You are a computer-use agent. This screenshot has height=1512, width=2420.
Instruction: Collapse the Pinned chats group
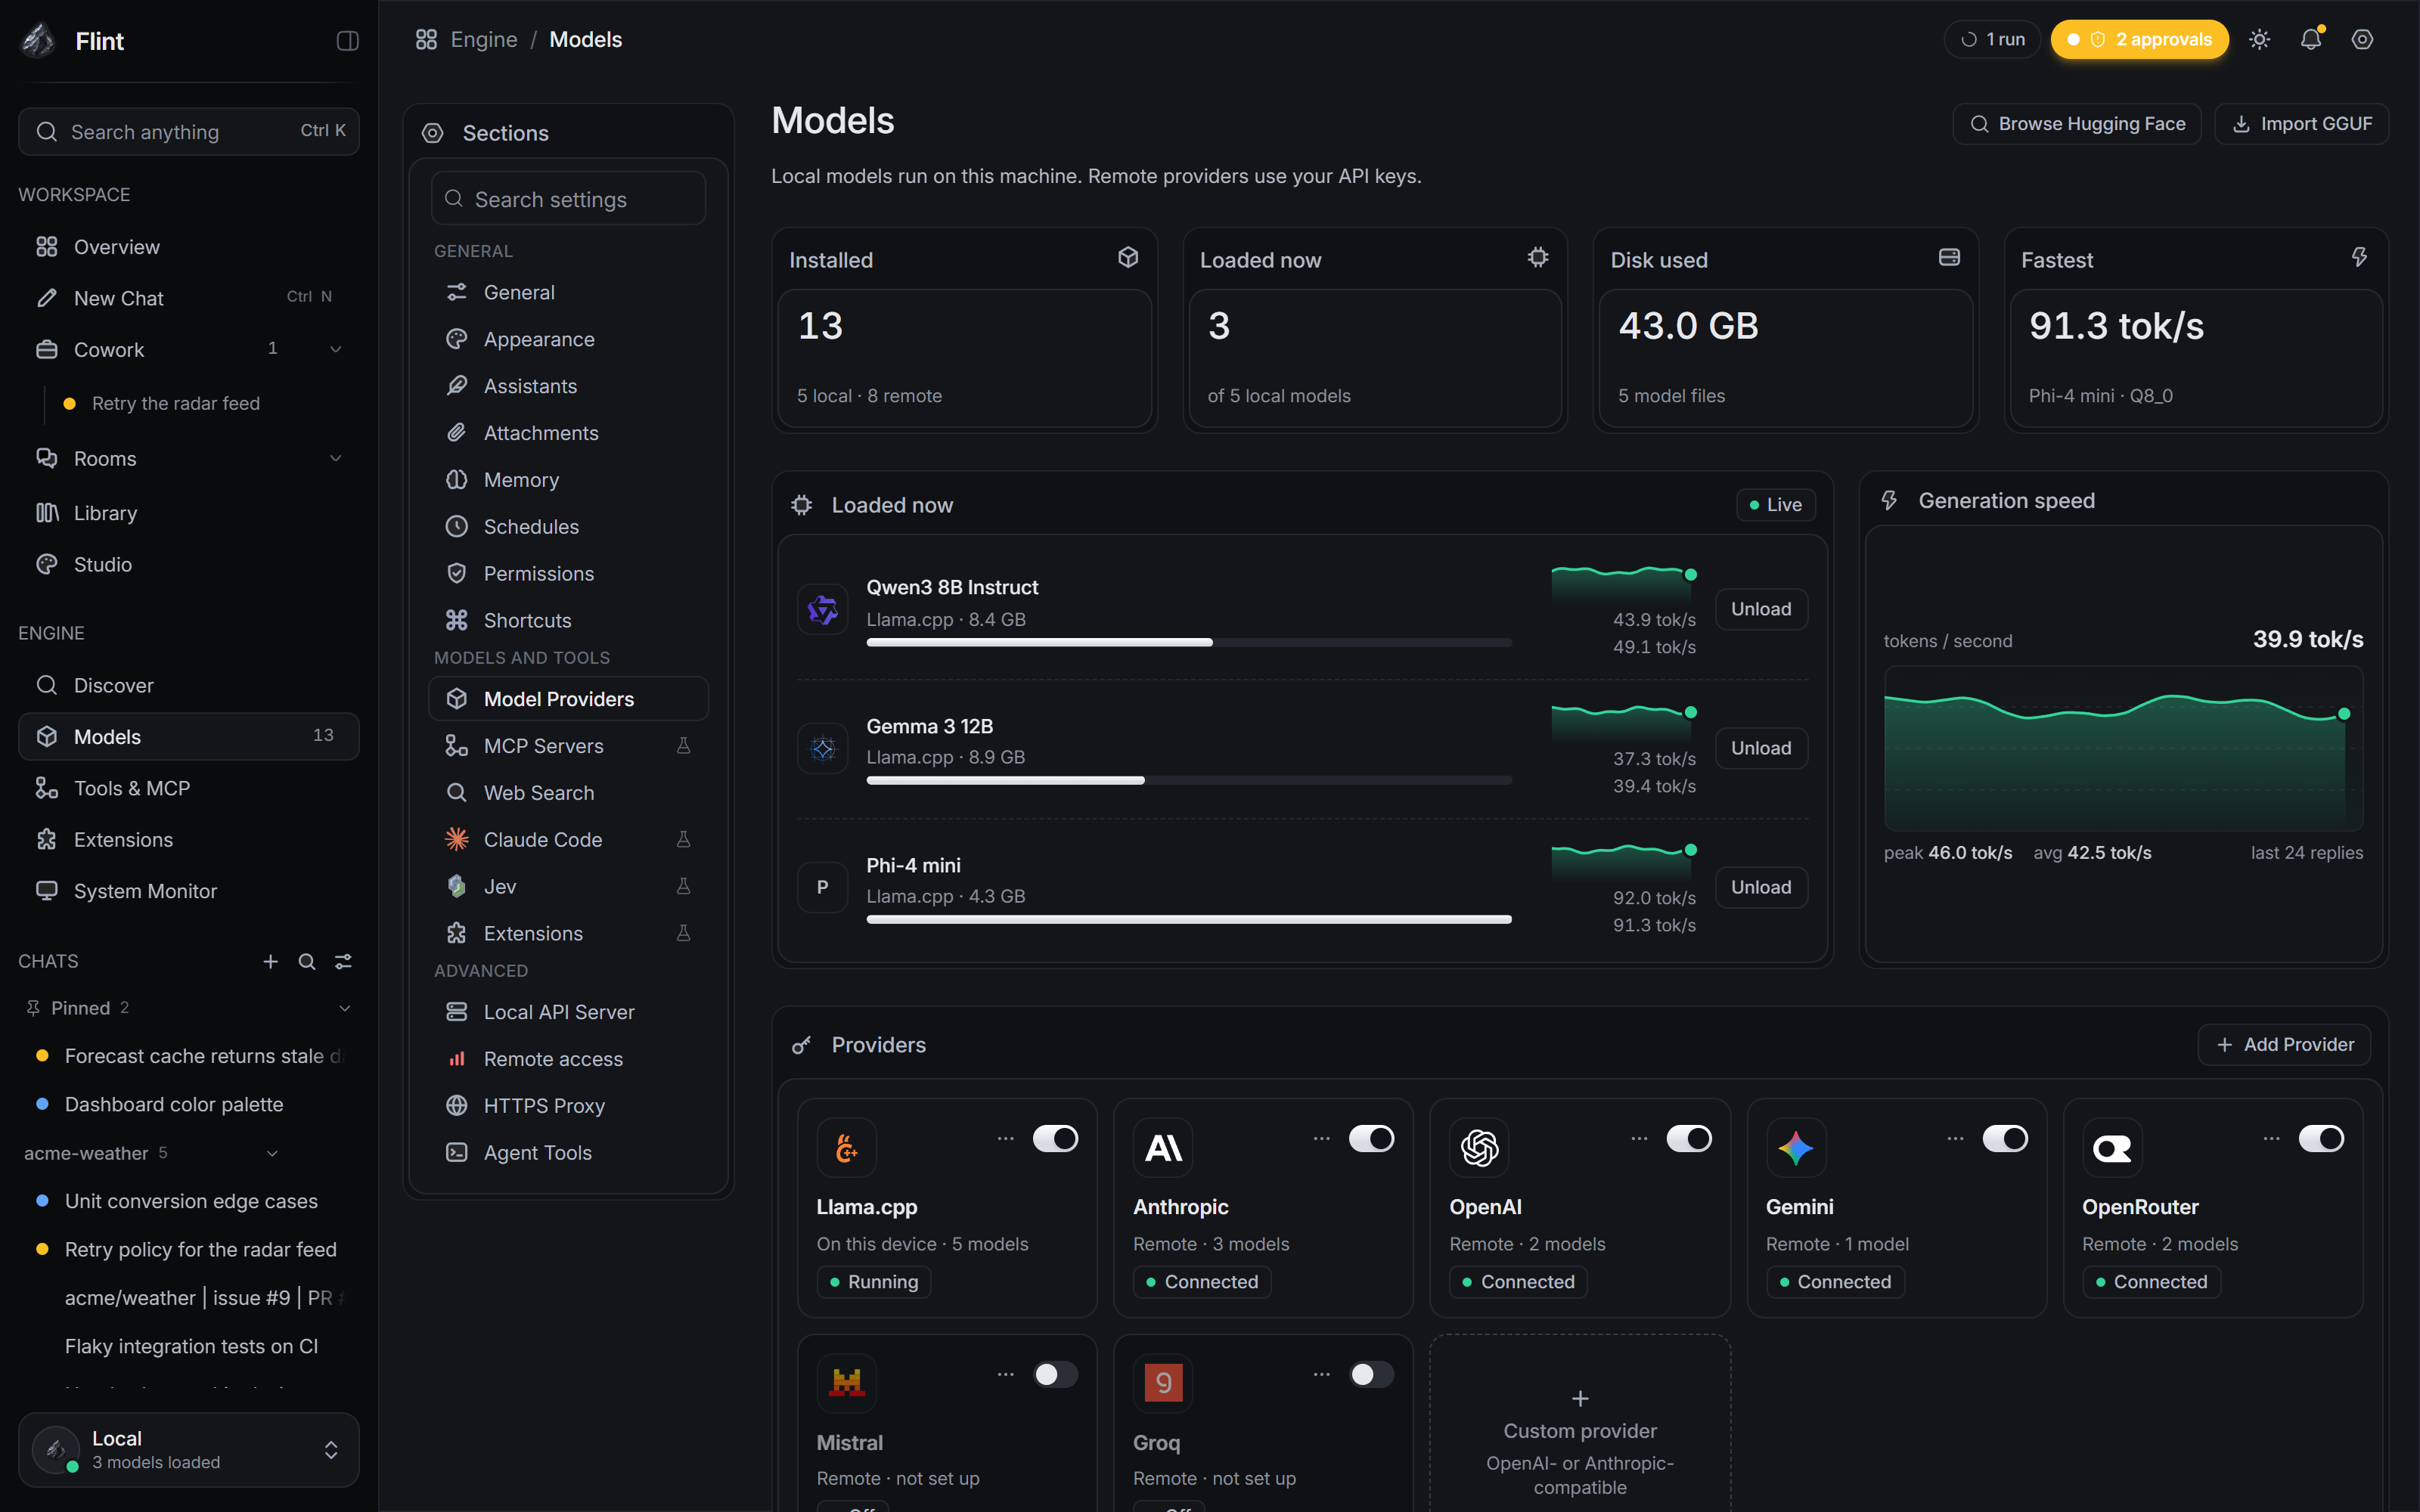coord(345,1008)
